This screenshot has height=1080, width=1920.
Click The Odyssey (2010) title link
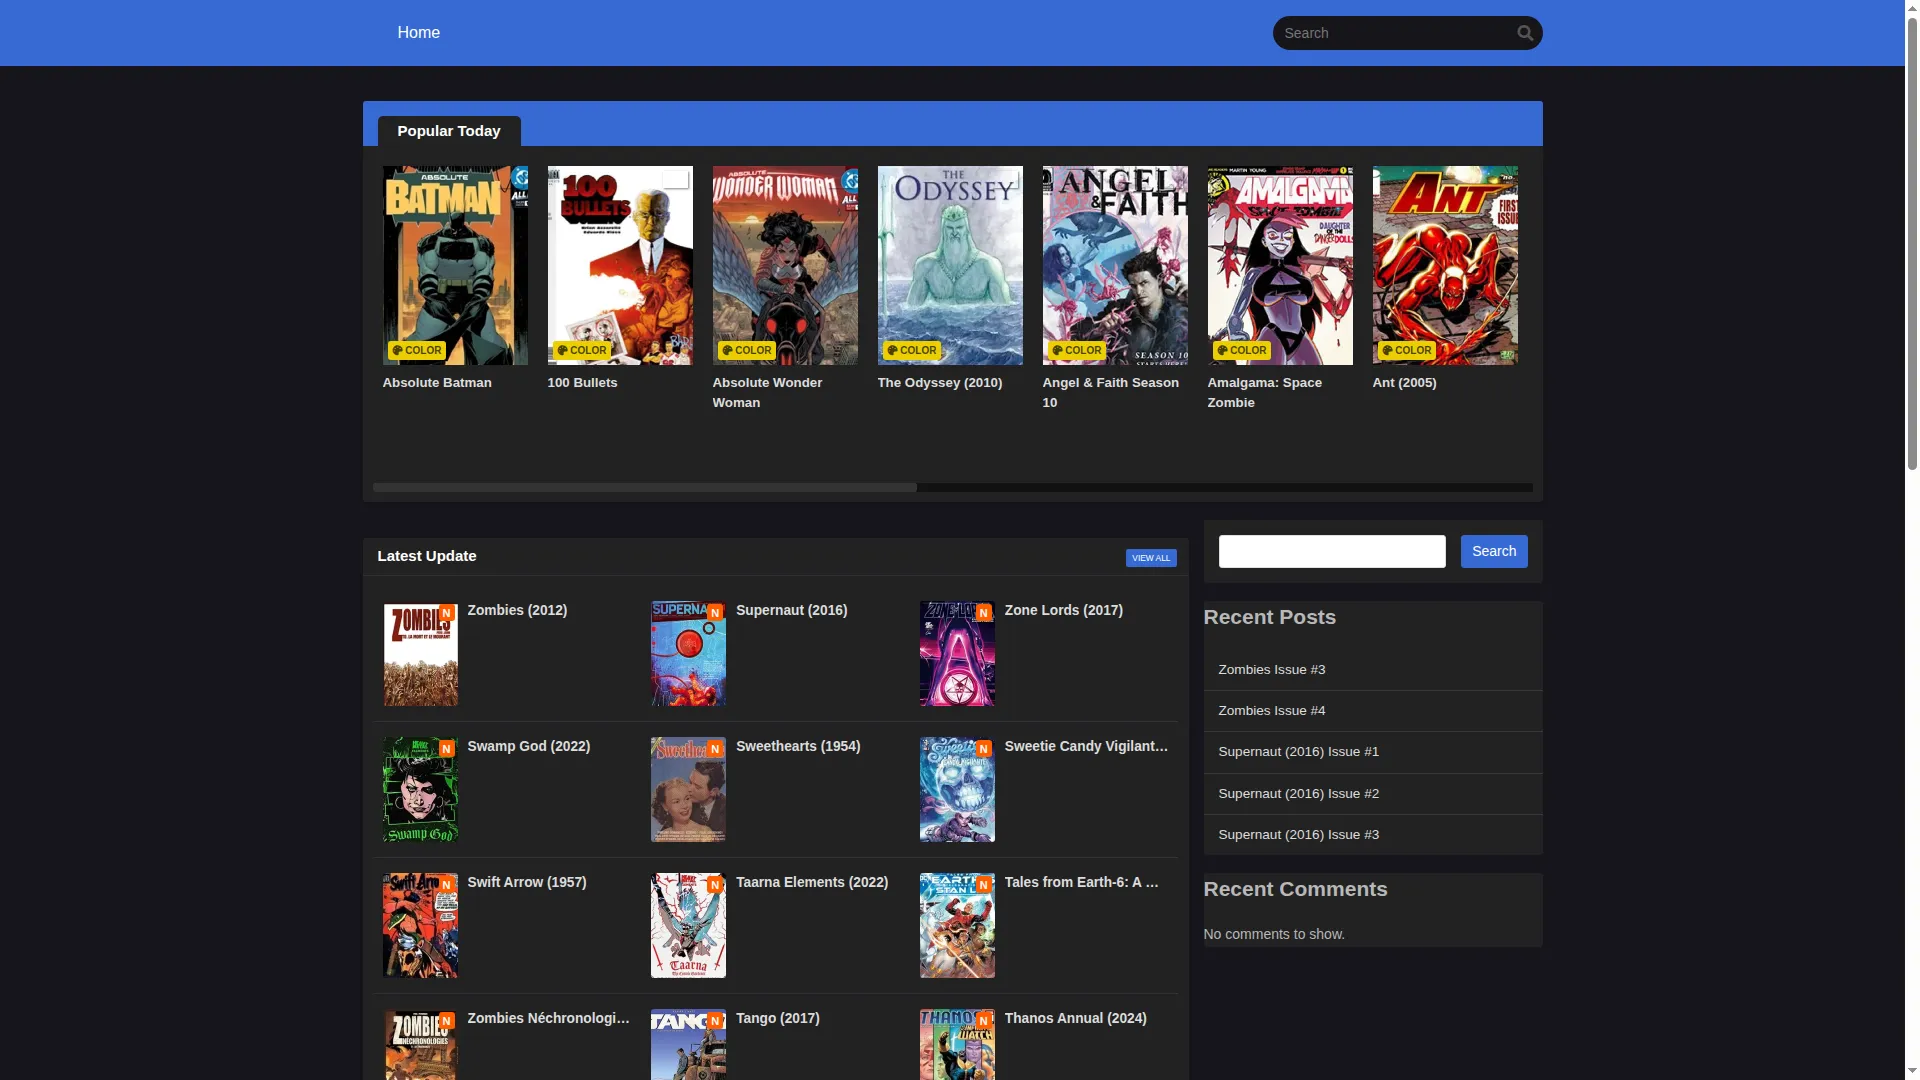coord(940,383)
